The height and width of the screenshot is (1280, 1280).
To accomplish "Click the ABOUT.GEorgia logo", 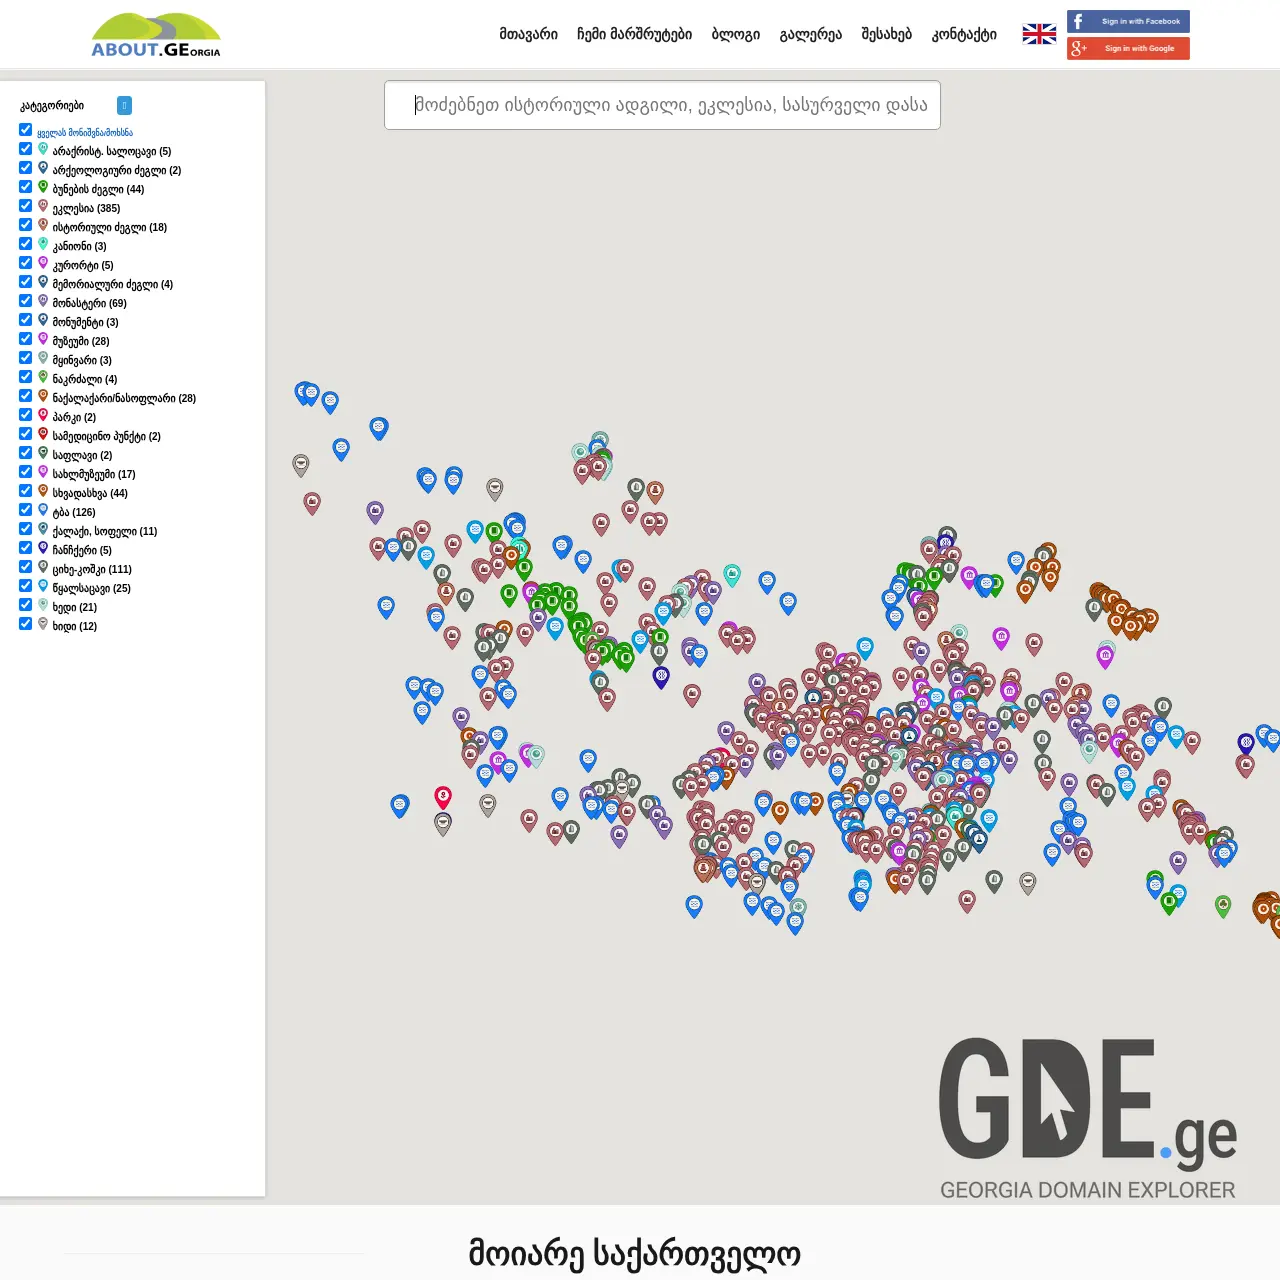I will tap(155, 33).
